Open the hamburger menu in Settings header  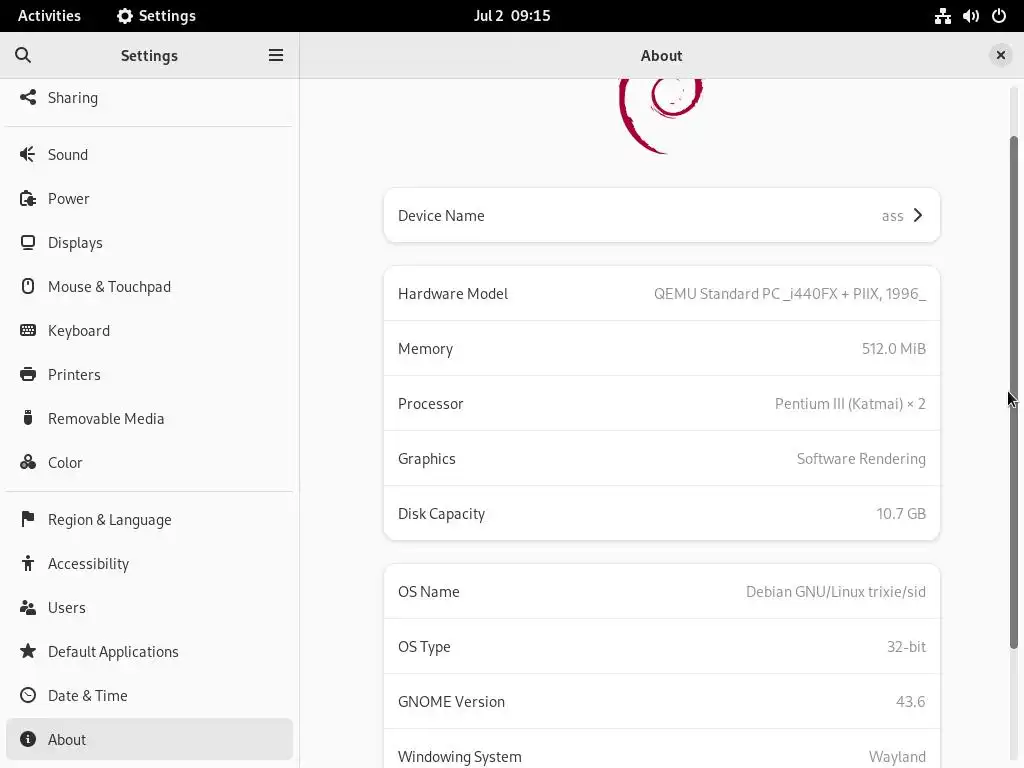pos(276,55)
